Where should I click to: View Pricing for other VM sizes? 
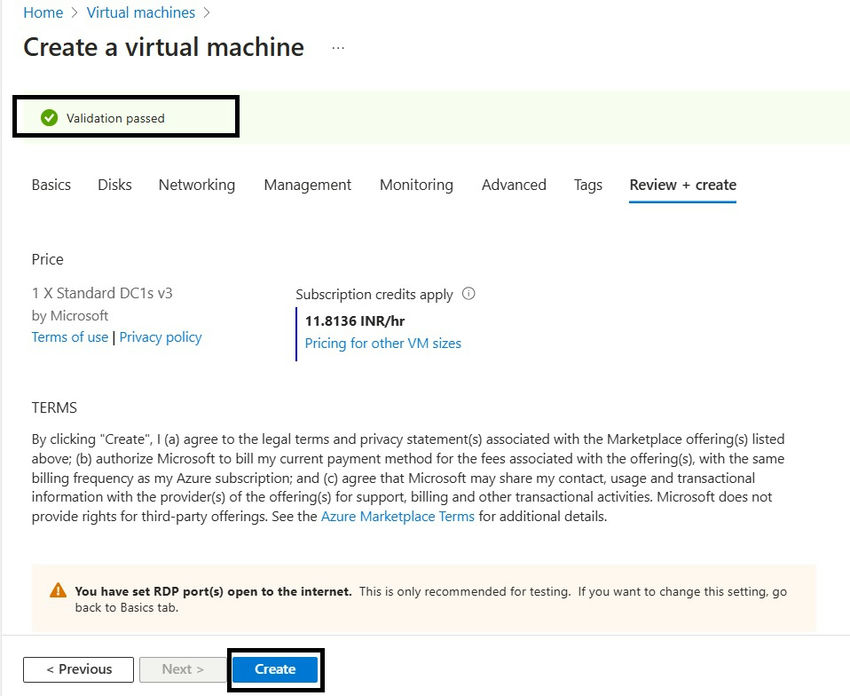click(x=383, y=343)
